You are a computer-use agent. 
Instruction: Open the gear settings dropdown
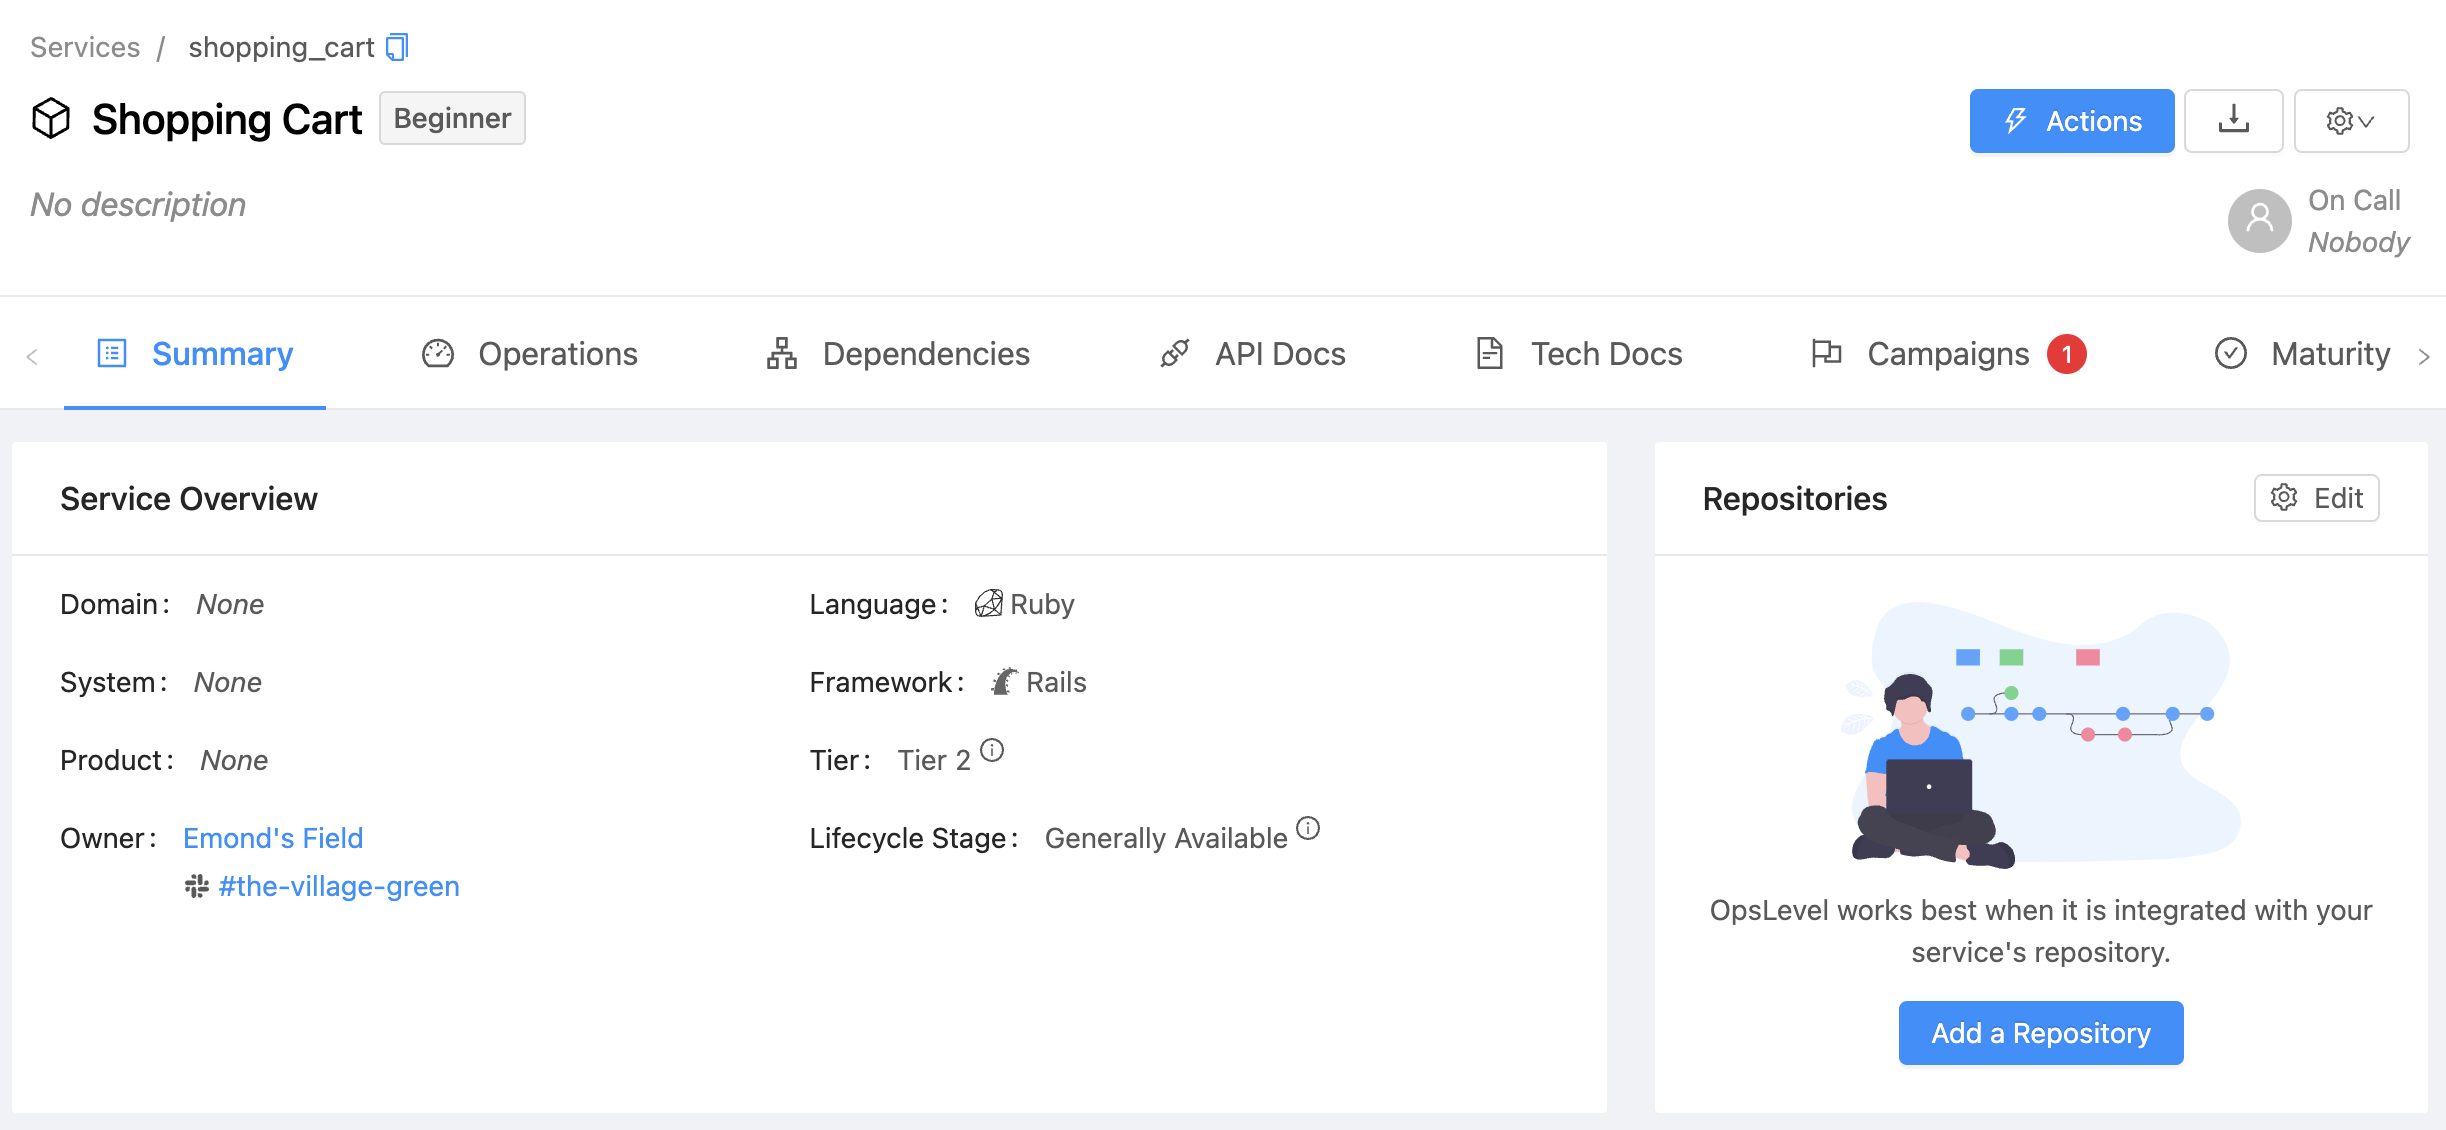click(2351, 120)
